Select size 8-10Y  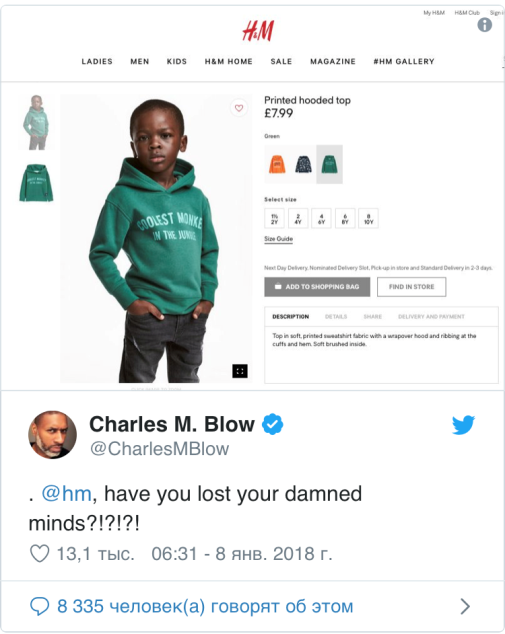(x=368, y=218)
